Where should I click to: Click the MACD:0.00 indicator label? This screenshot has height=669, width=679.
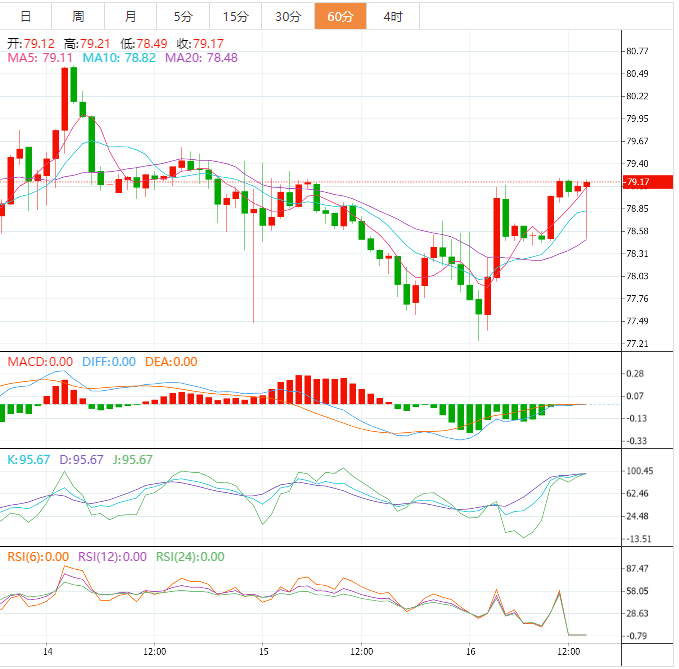(x=40, y=362)
